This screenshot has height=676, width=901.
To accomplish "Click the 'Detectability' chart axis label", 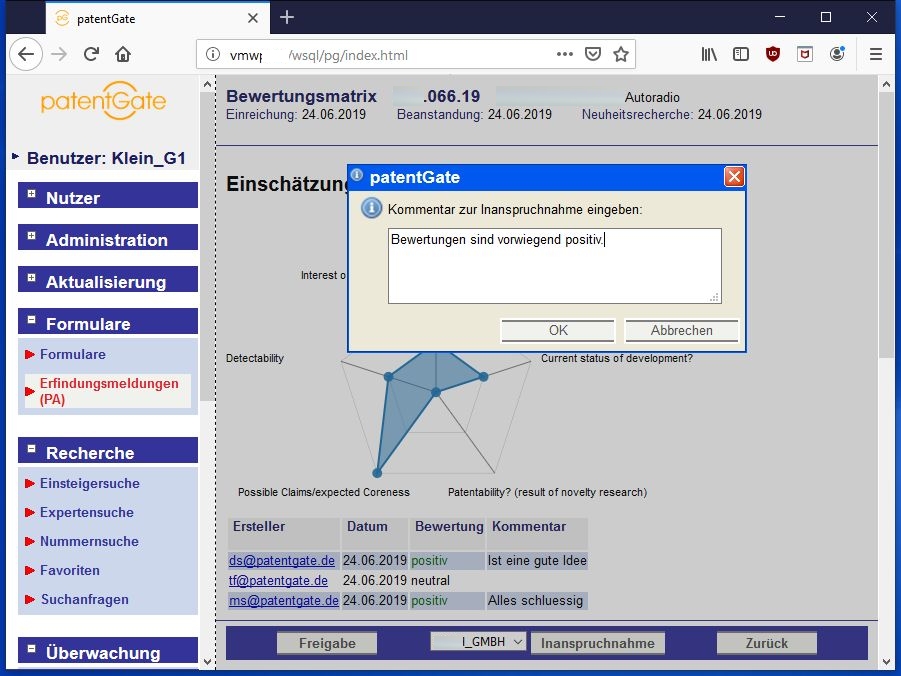I will click(255, 358).
